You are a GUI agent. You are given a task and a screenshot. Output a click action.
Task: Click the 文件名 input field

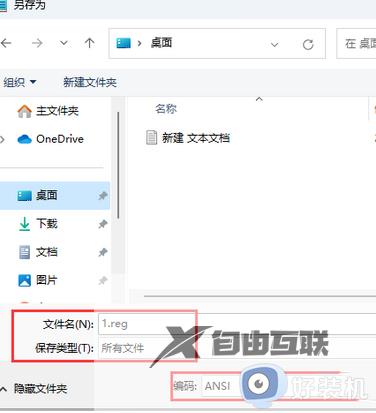pos(237,324)
